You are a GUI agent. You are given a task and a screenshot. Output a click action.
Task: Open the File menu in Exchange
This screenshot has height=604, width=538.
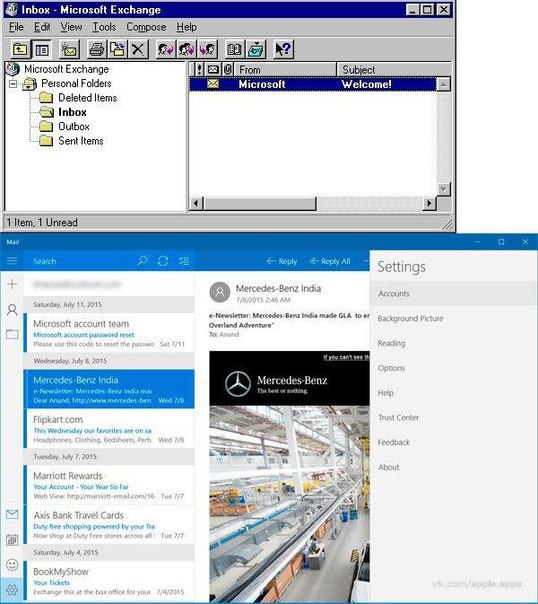pos(16,27)
